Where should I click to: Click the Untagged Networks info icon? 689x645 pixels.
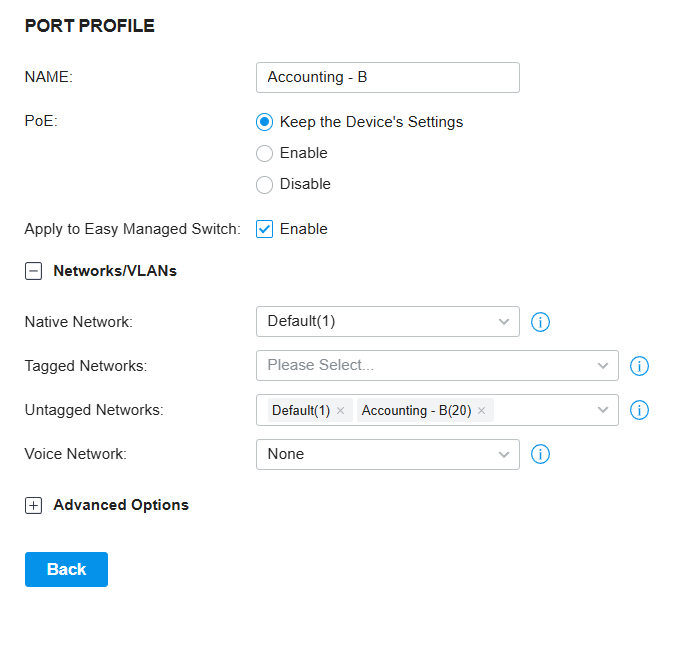(639, 410)
